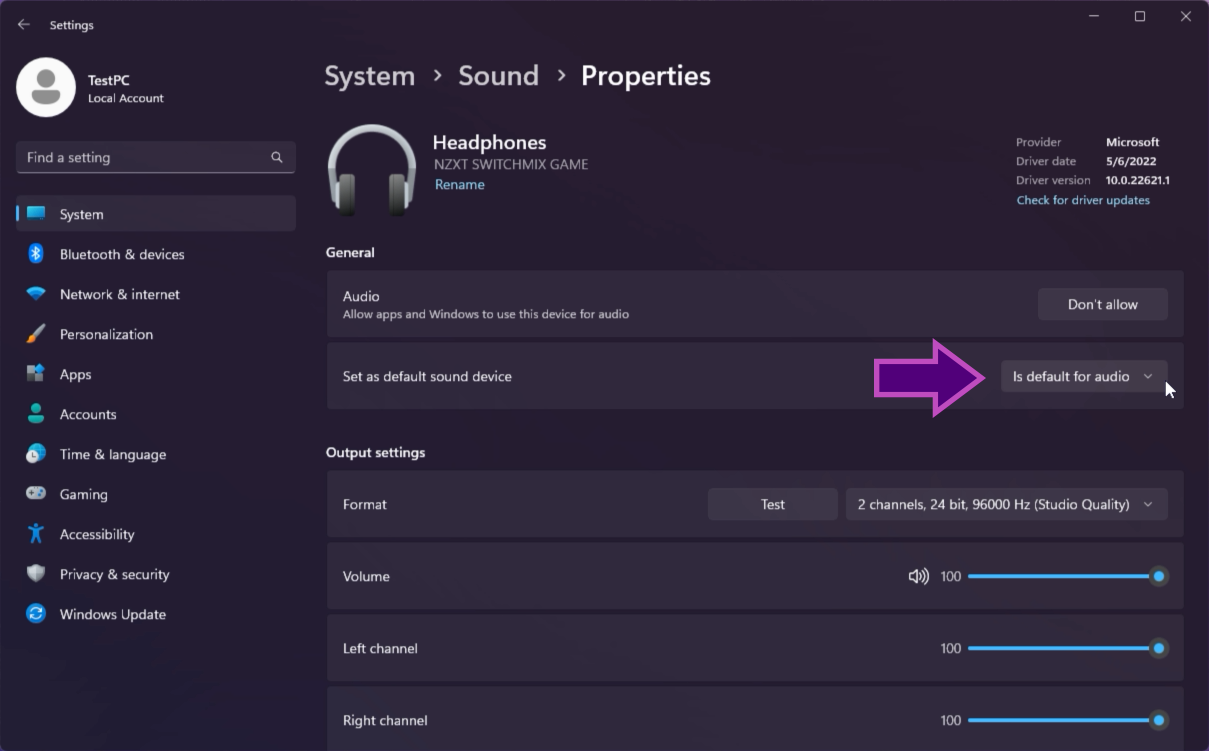Click the 'NZXT SWITCHMIX GAME' device text
This screenshot has height=751, width=1209.
click(511, 164)
